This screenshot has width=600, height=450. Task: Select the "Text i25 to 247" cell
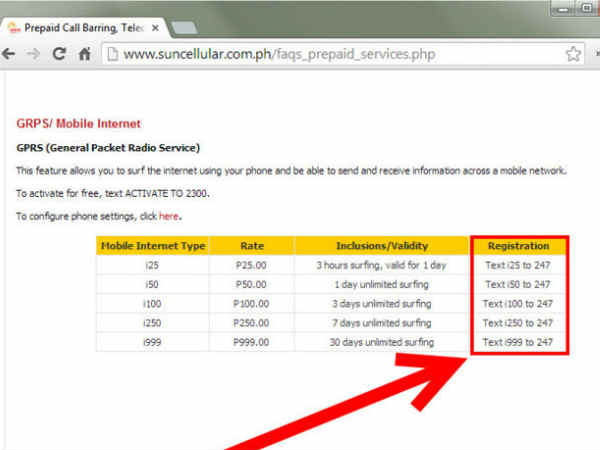click(518, 265)
